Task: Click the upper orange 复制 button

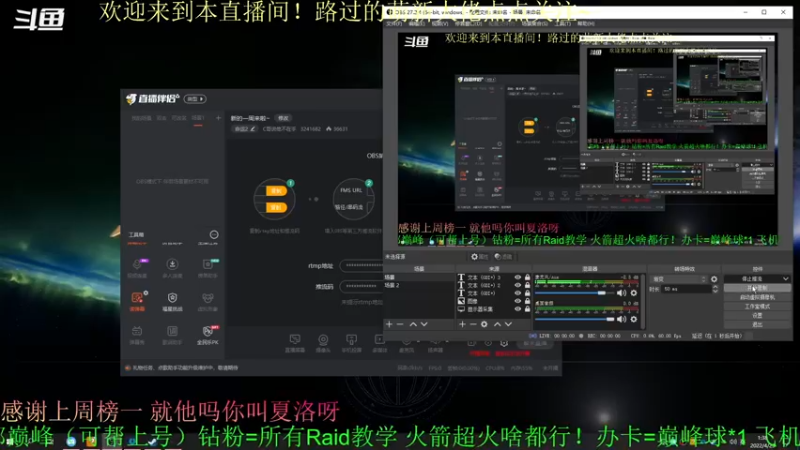Action: (x=276, y=191)
